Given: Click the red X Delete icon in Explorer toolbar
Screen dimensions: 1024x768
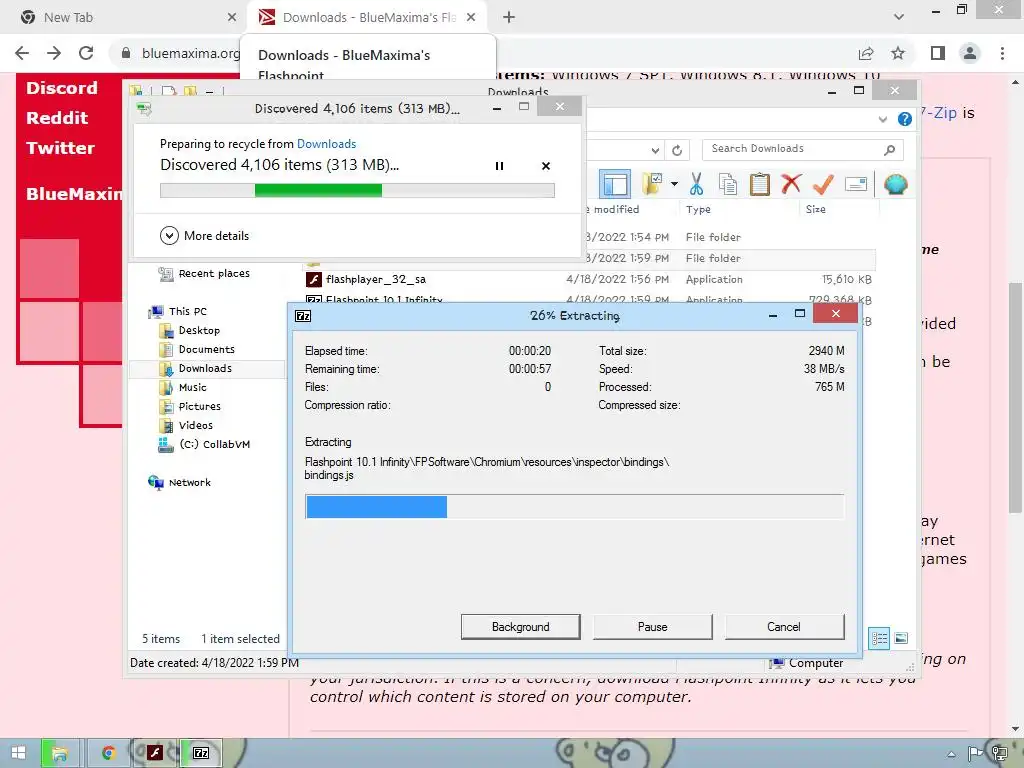Looking at the screenshot, I should [791, 184].
